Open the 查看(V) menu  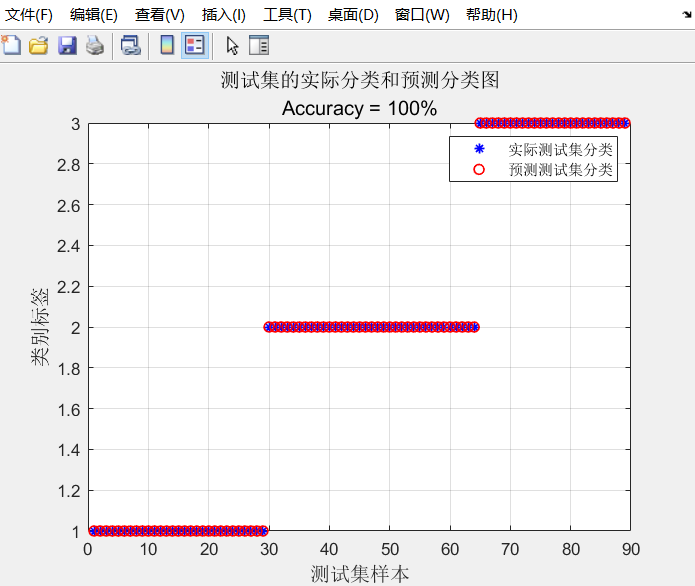click(x=160, y=15)
